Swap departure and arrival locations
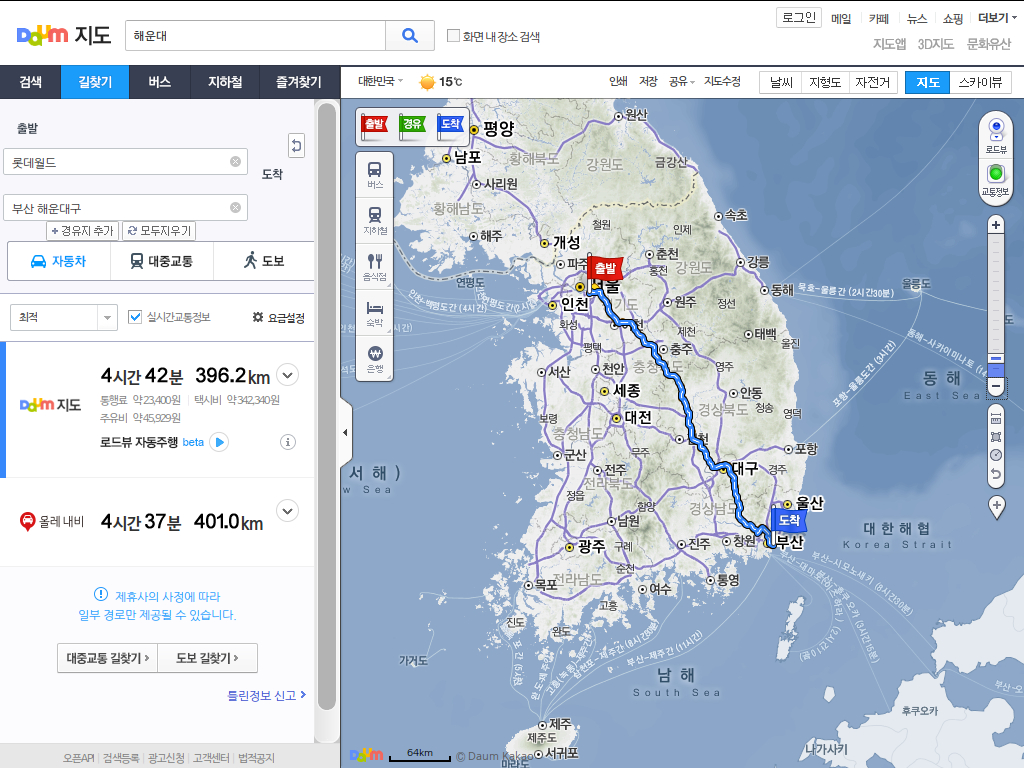1024x768 pixels. (296, 146)
